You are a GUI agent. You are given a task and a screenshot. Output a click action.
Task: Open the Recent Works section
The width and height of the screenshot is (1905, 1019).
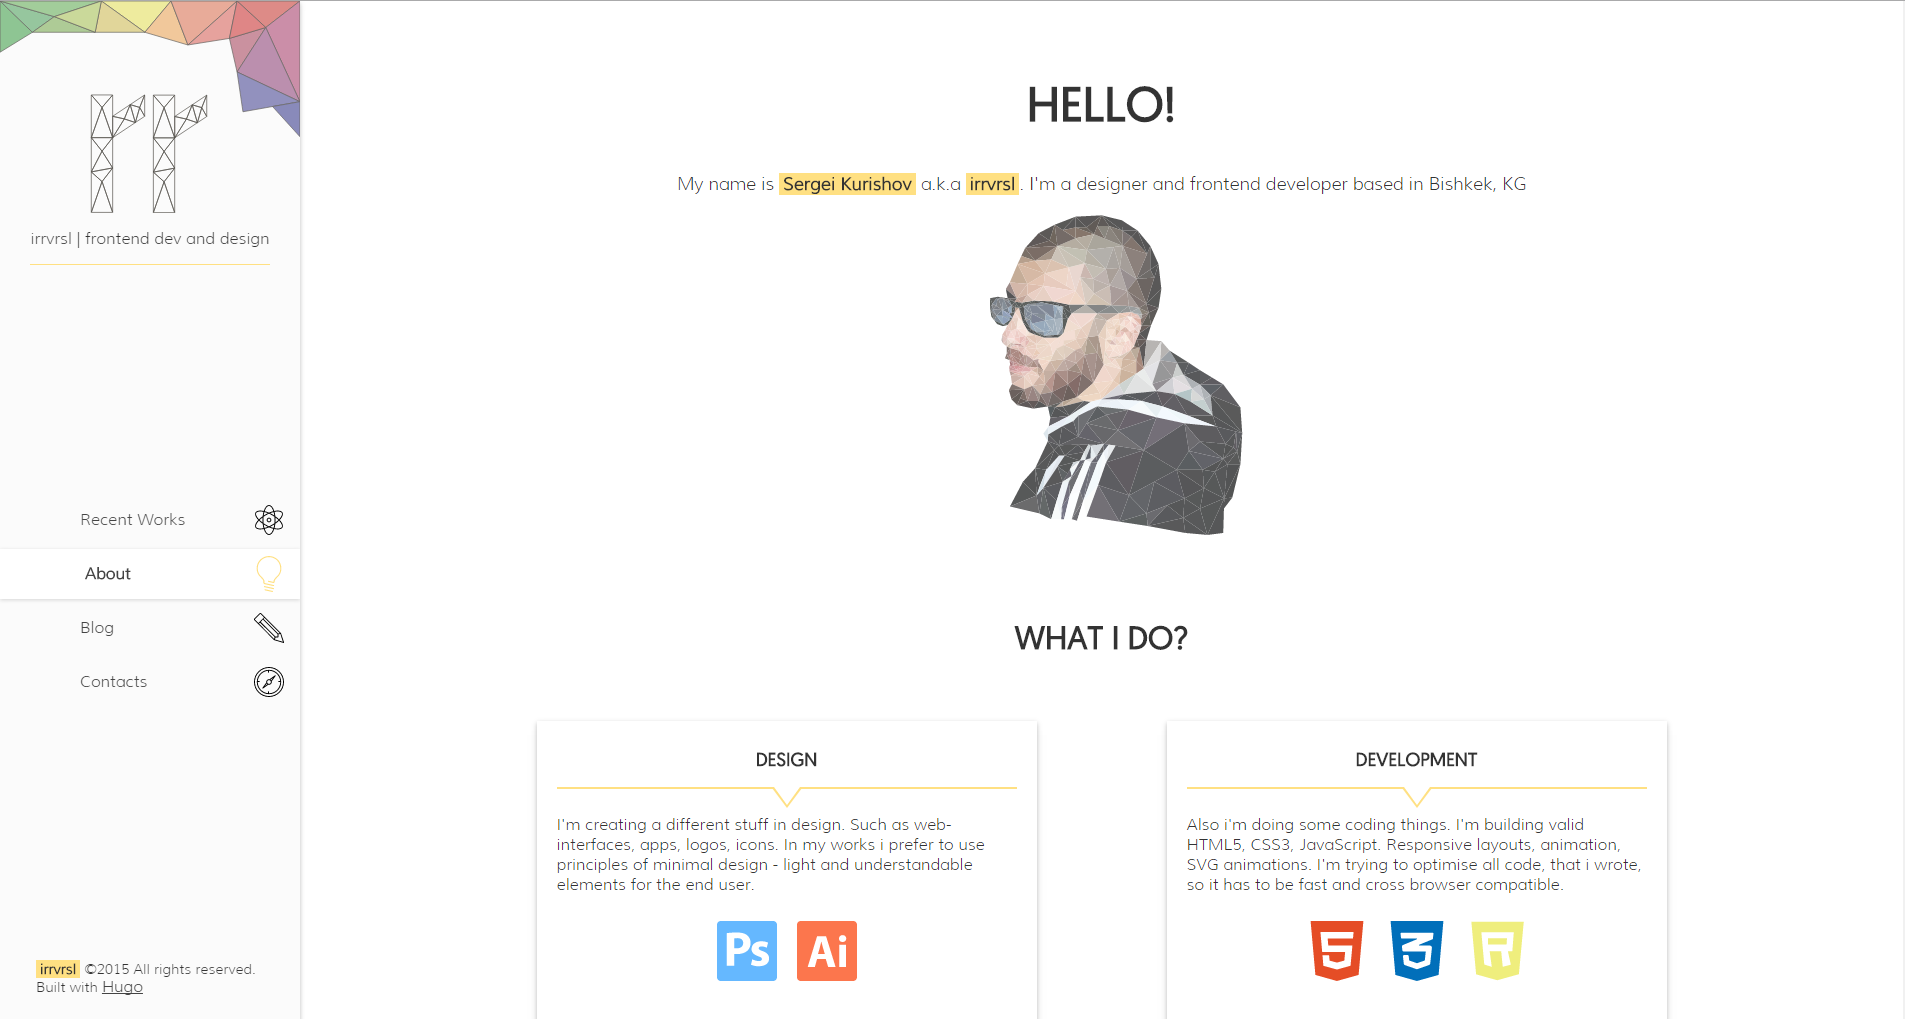pos(132,519)
